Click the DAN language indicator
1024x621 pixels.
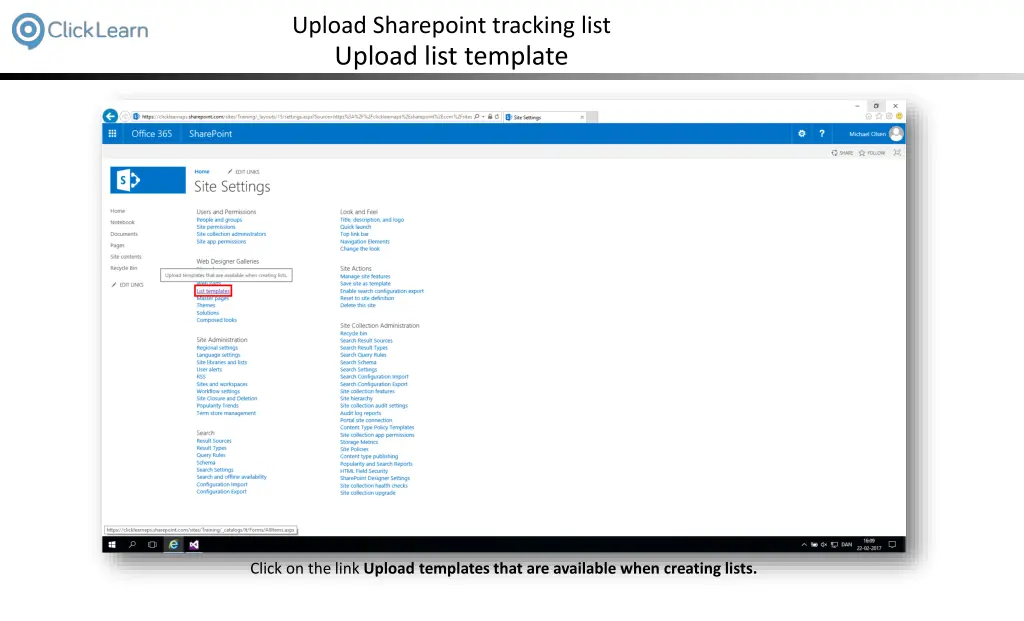coord(846,545)
